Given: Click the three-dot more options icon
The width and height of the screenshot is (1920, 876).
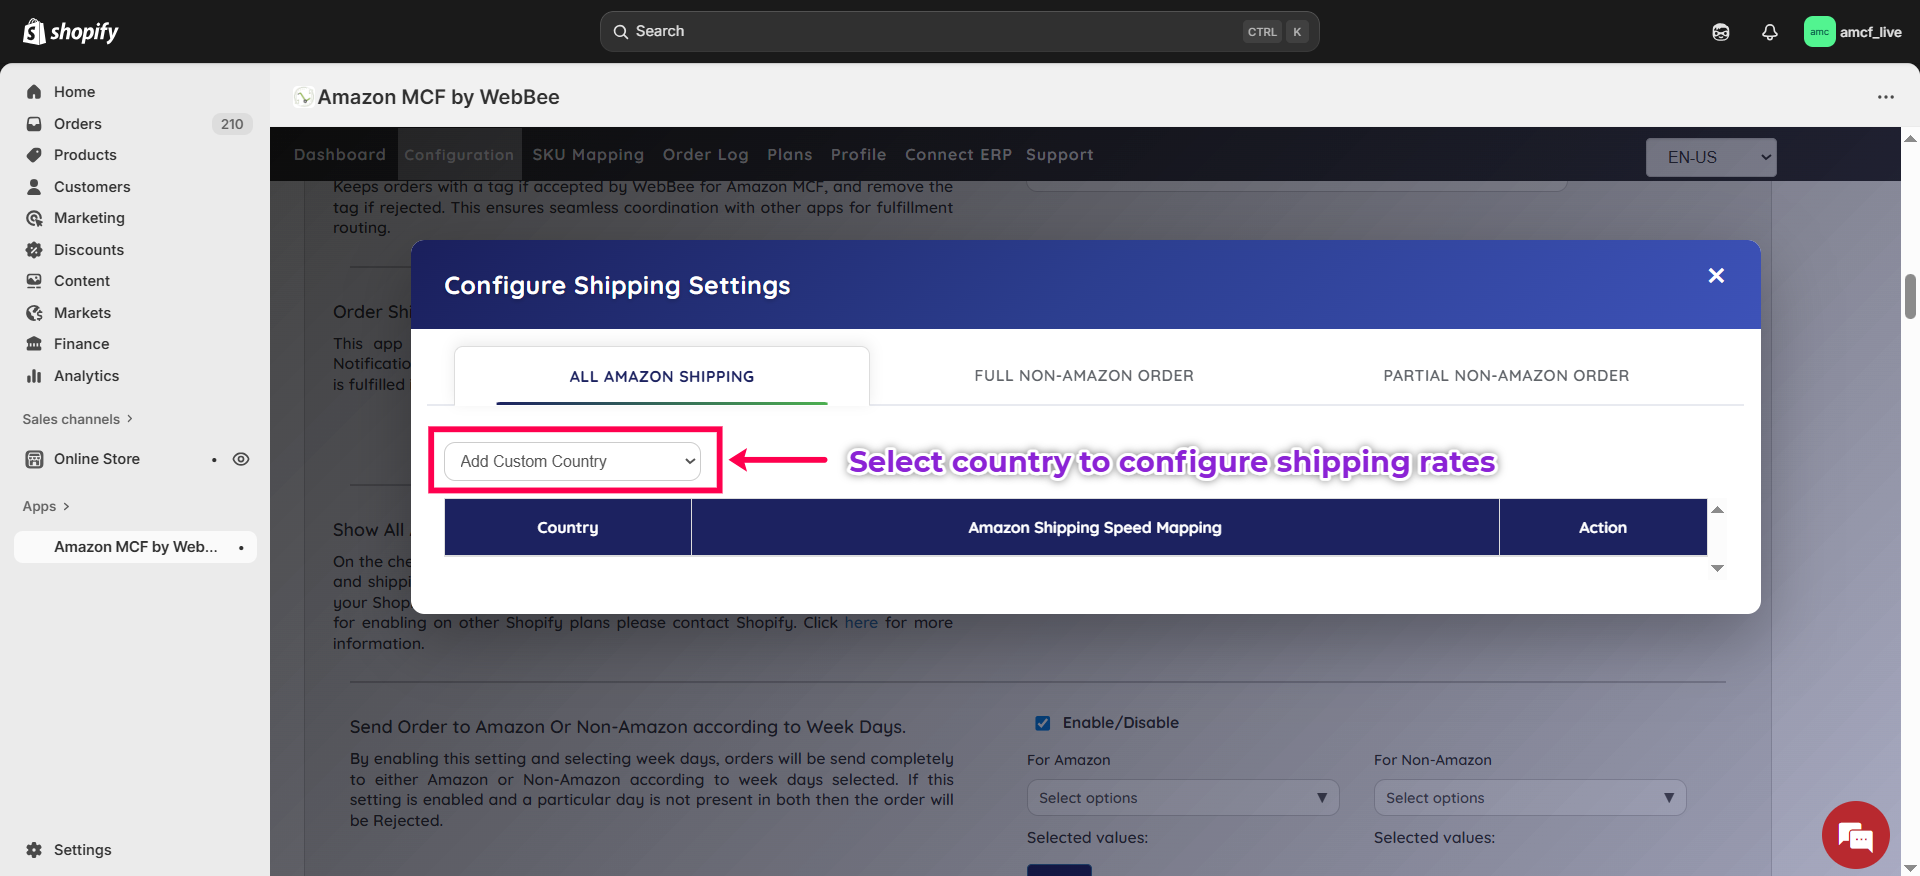Looking at the screenshot, I should click(1885, 97).
